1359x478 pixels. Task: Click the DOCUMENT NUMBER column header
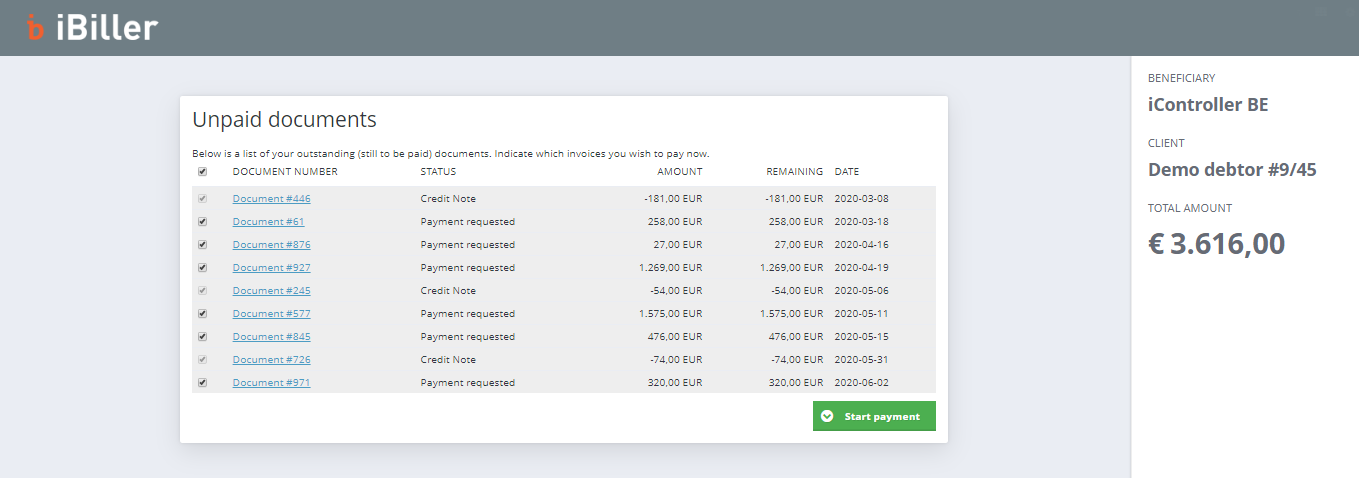285,171
